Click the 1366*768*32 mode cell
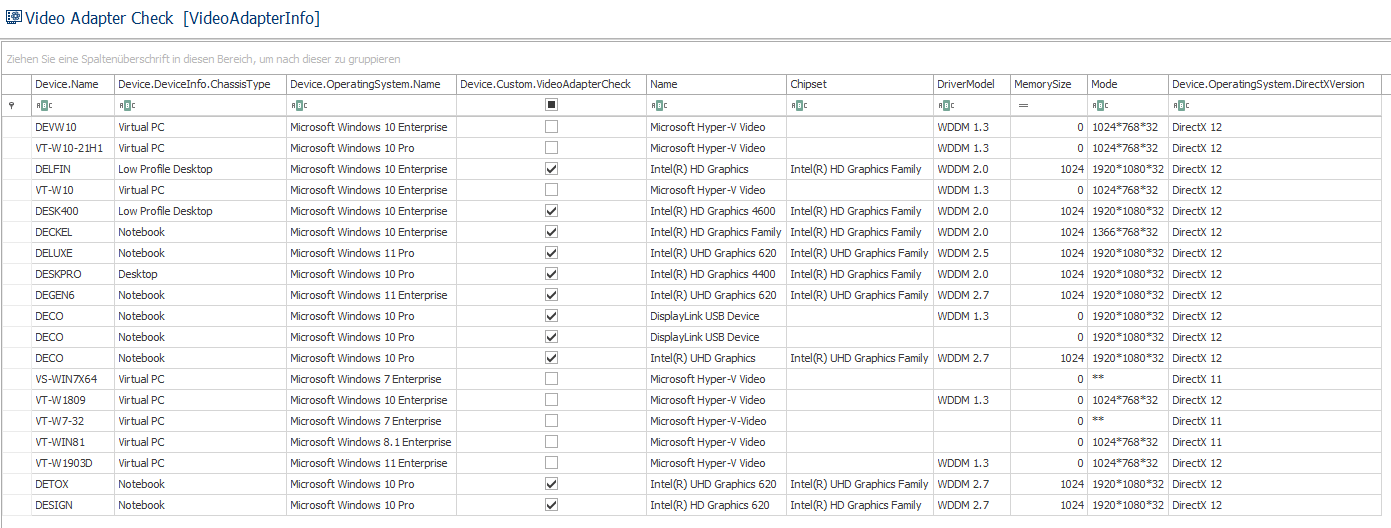 click(x=1128, y=232)
